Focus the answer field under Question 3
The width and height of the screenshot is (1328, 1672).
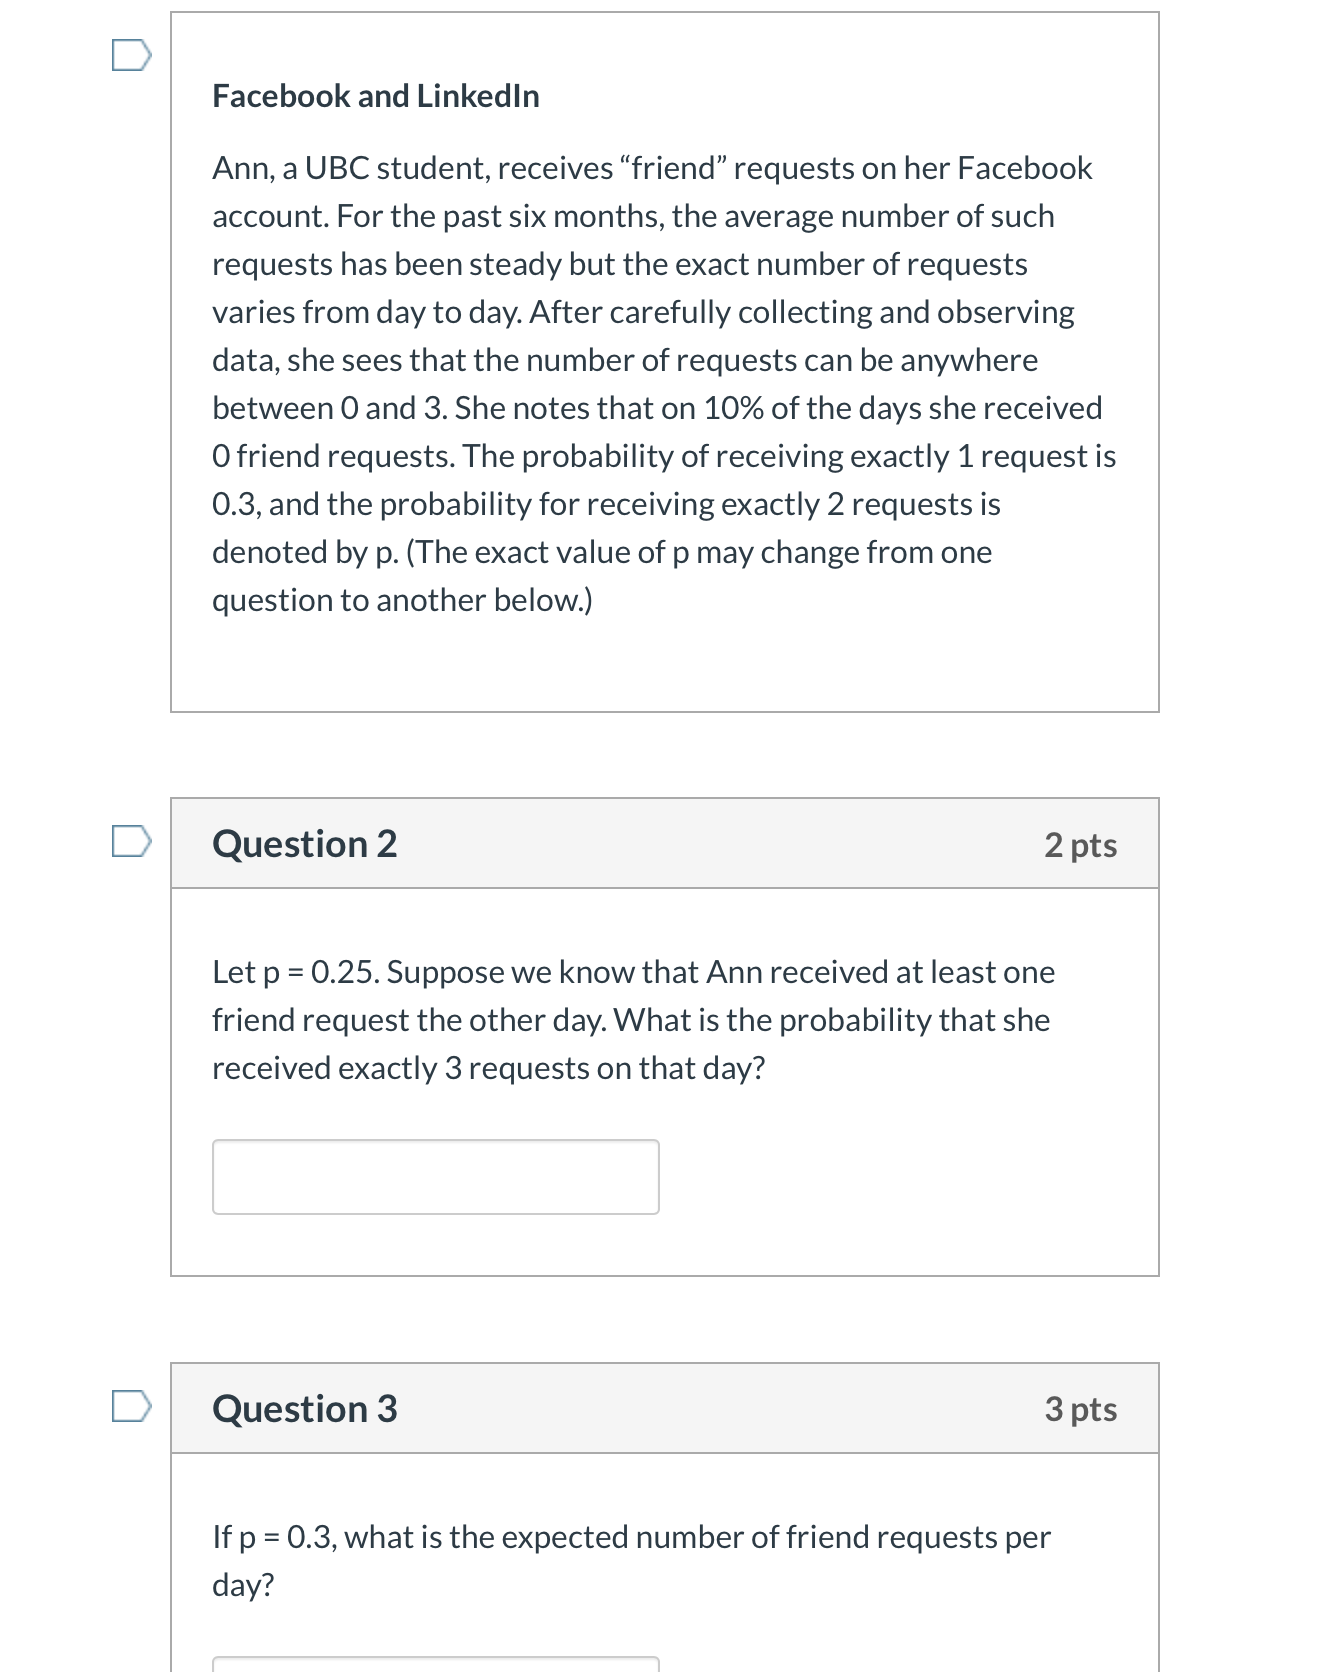(435, 1665)
